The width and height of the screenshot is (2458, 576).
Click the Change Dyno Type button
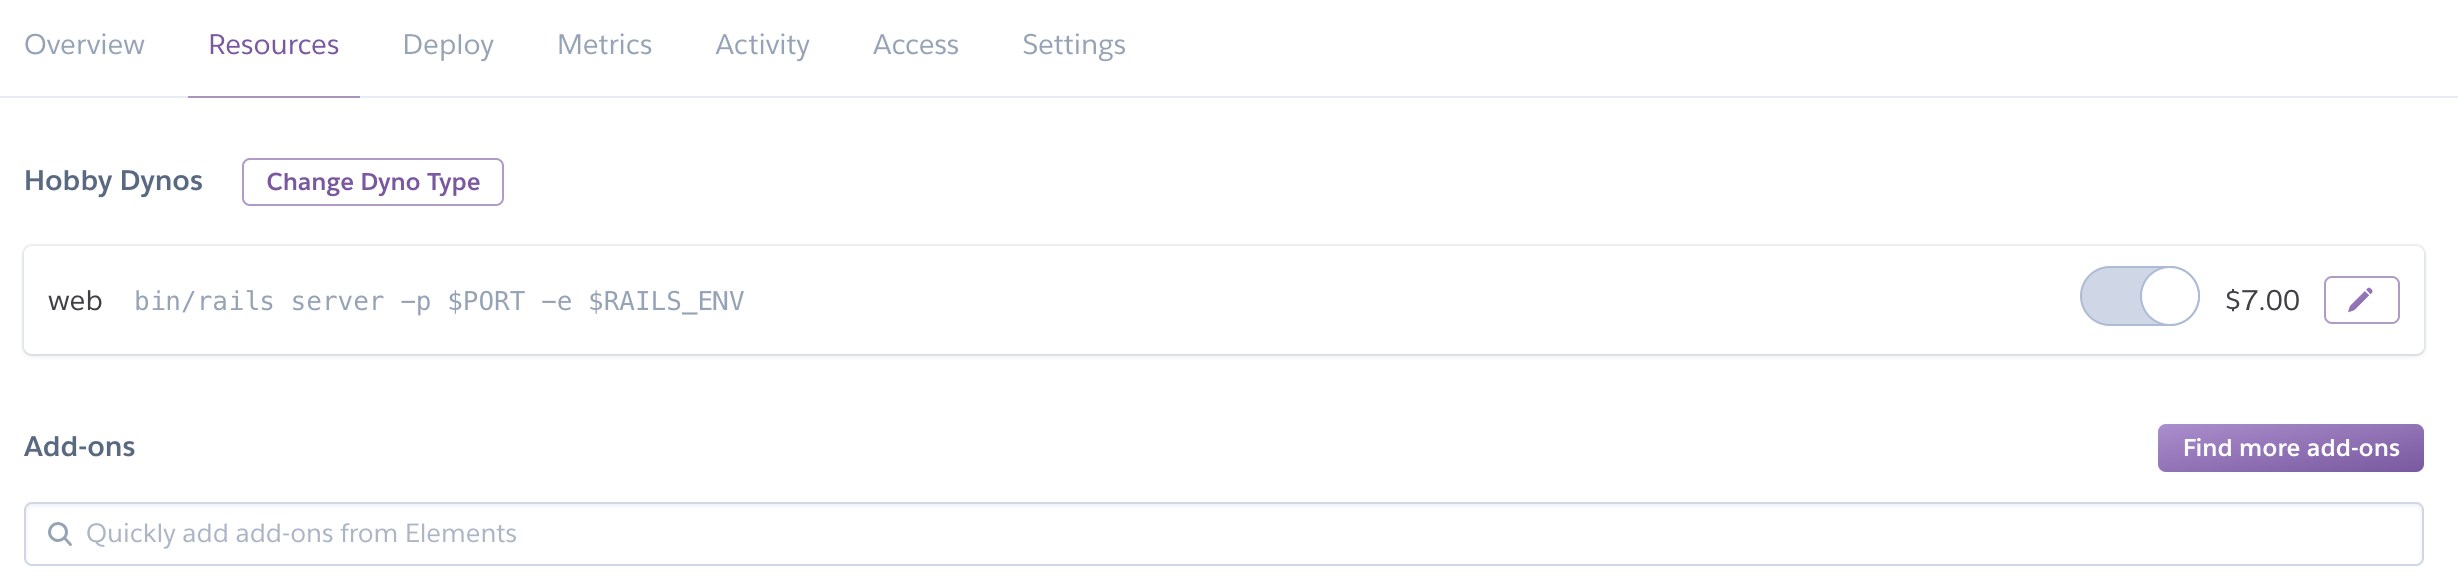[373, 182]
